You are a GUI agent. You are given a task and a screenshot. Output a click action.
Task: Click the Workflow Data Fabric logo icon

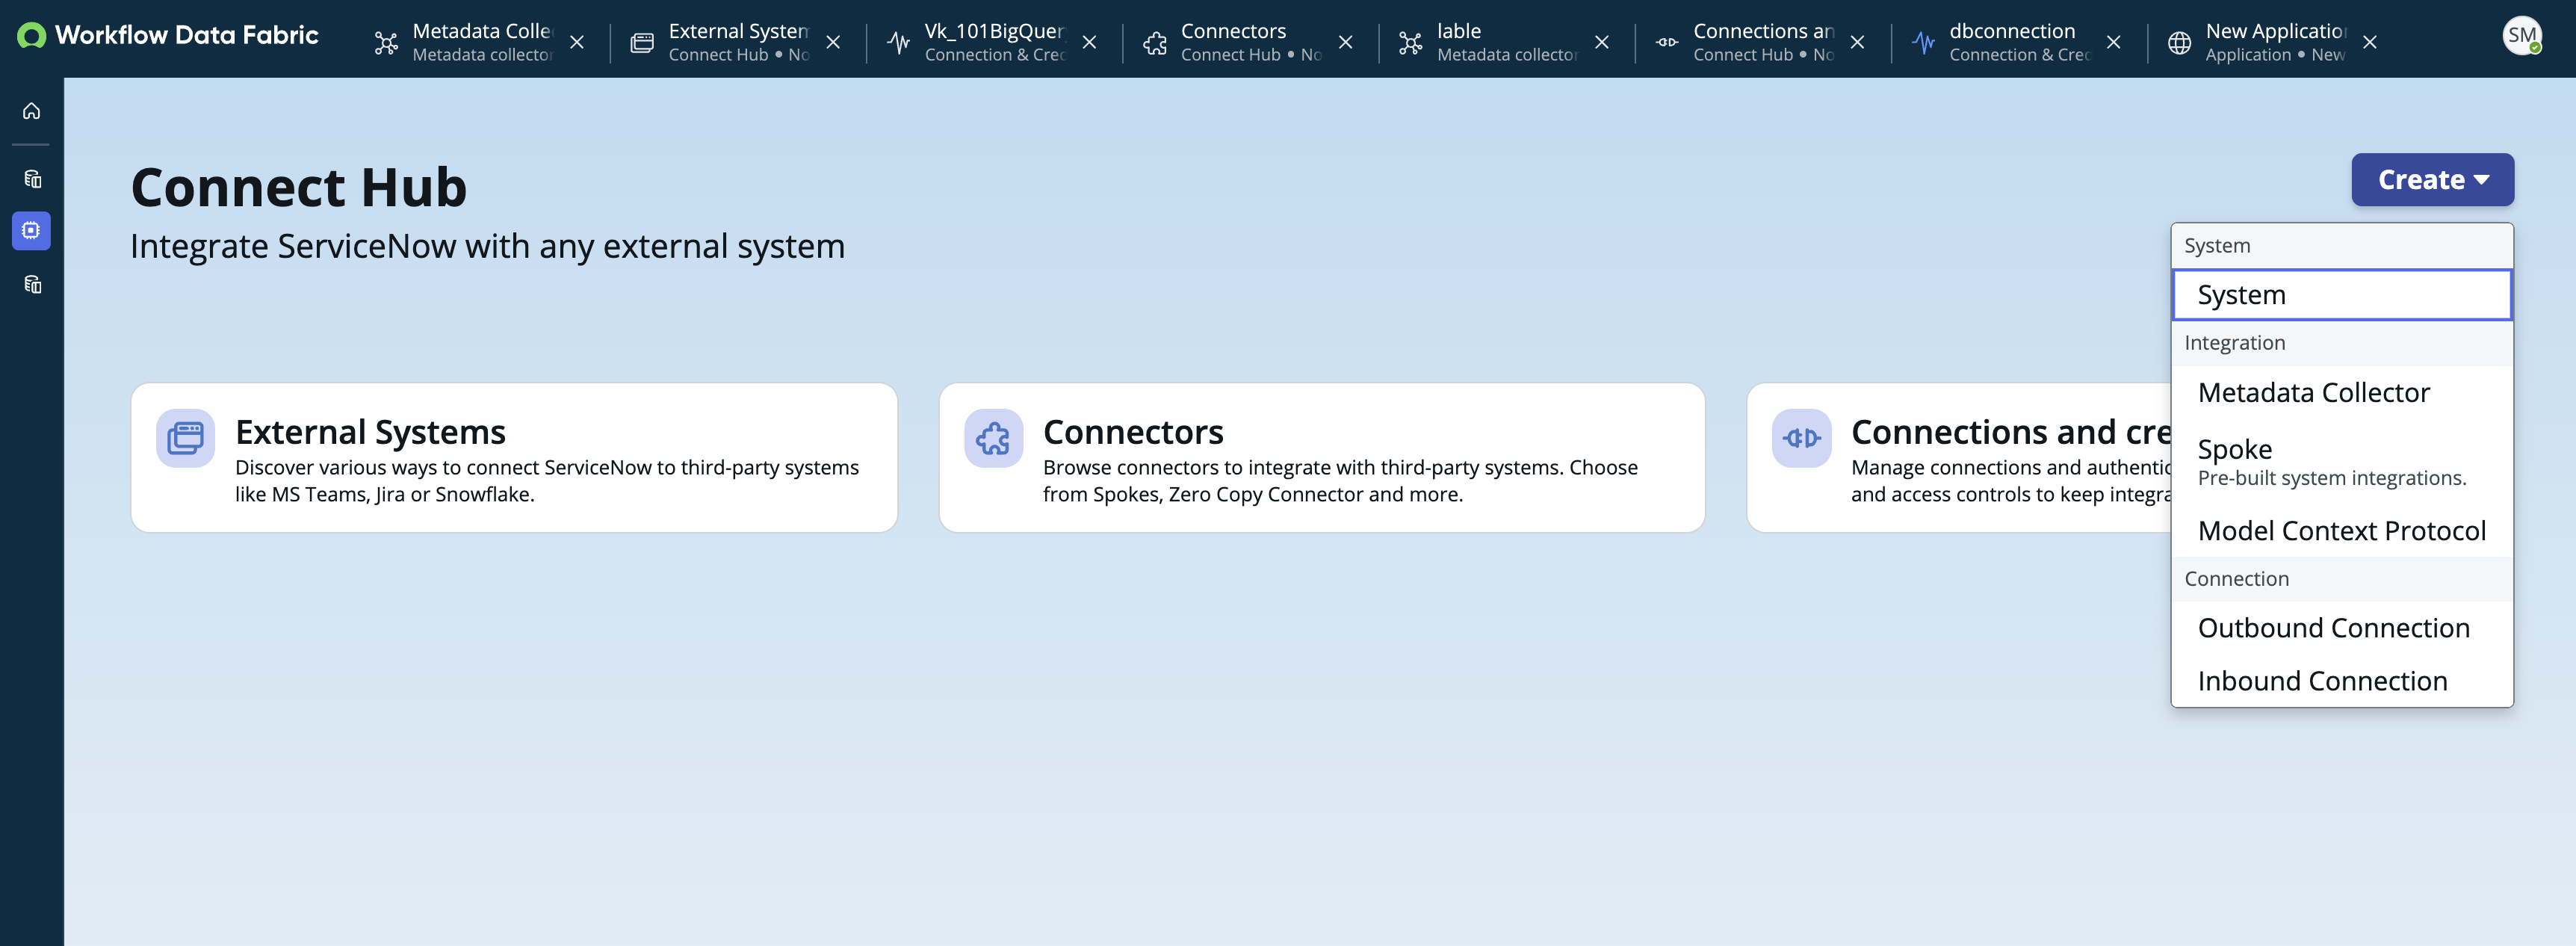click(31, 36)
